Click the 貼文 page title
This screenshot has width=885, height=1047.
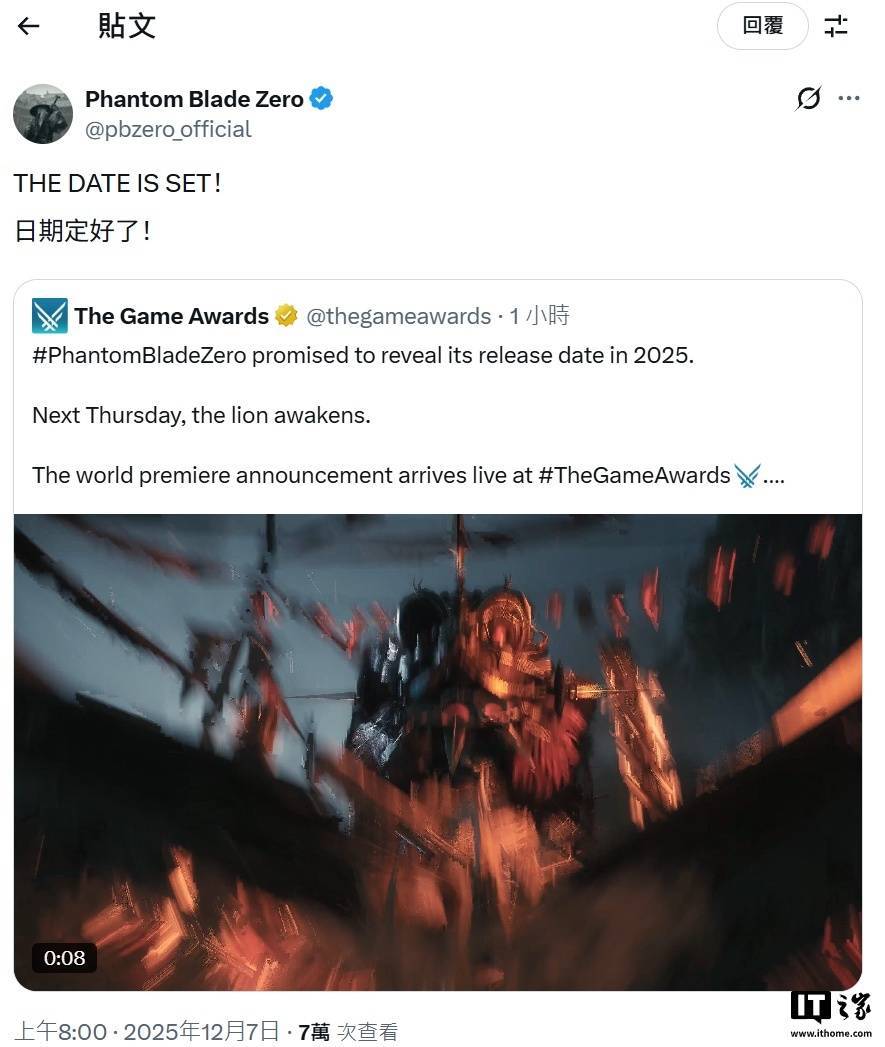(129, 26)
